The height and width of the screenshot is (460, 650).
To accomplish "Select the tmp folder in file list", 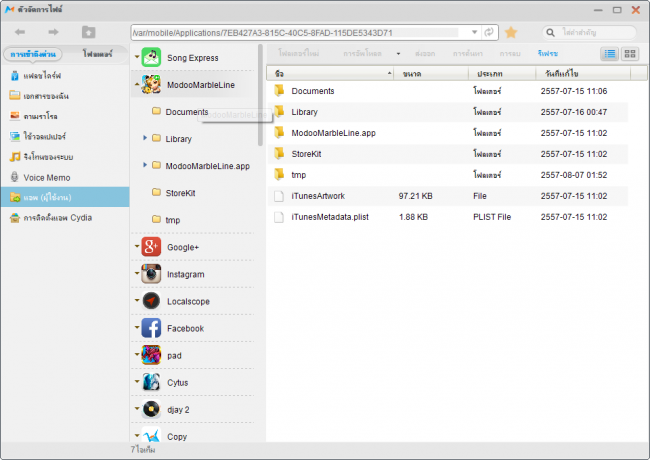I will tap(448, 175).
